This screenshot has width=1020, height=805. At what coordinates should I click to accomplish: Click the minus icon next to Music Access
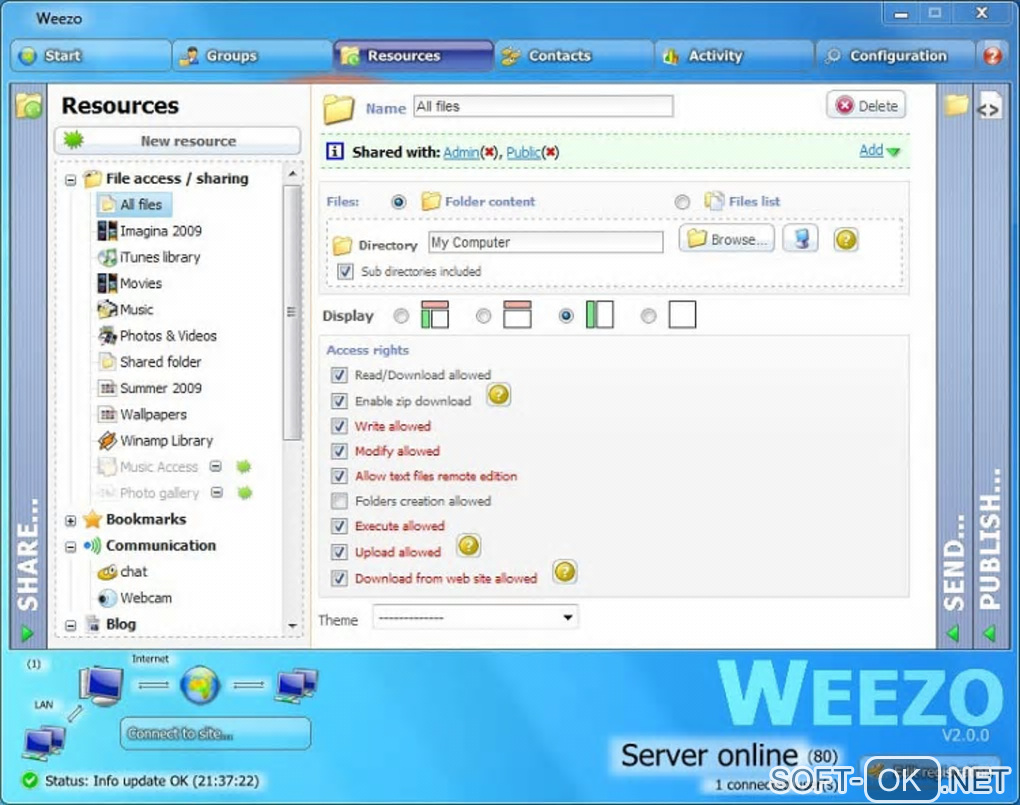click(215, 466)
